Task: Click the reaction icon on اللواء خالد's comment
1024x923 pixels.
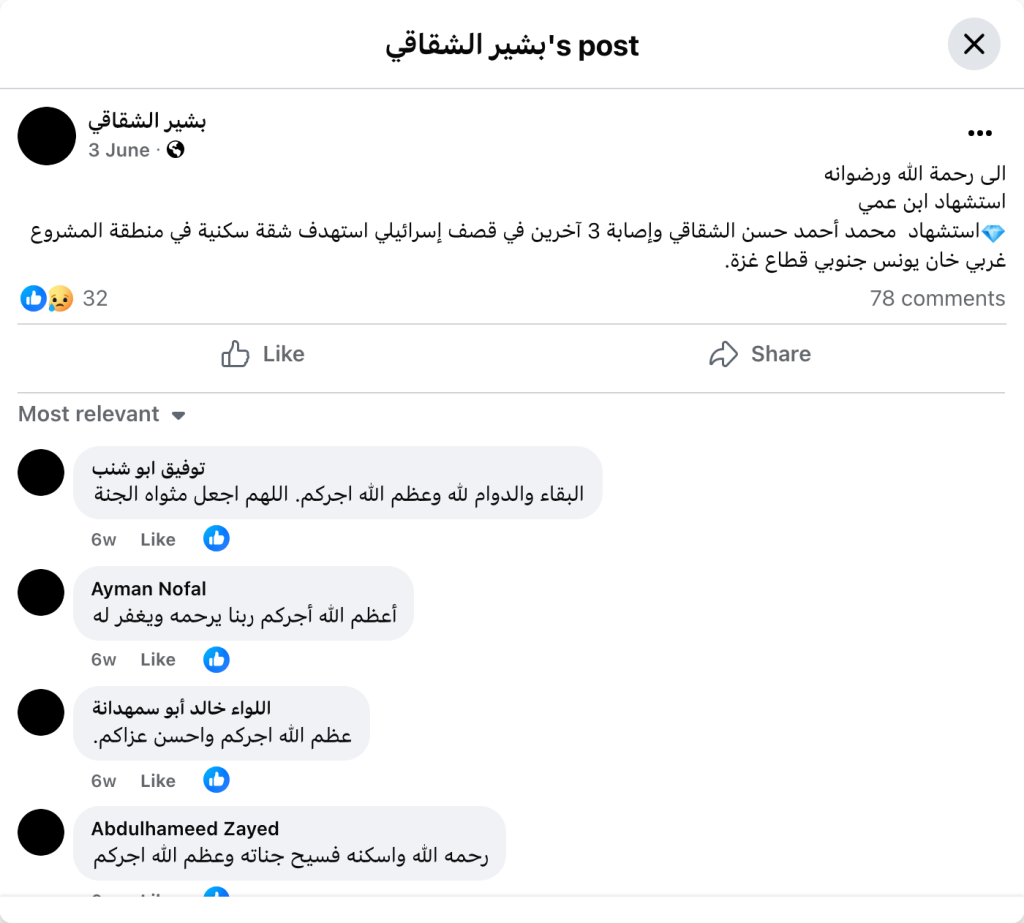Action: 216,780
